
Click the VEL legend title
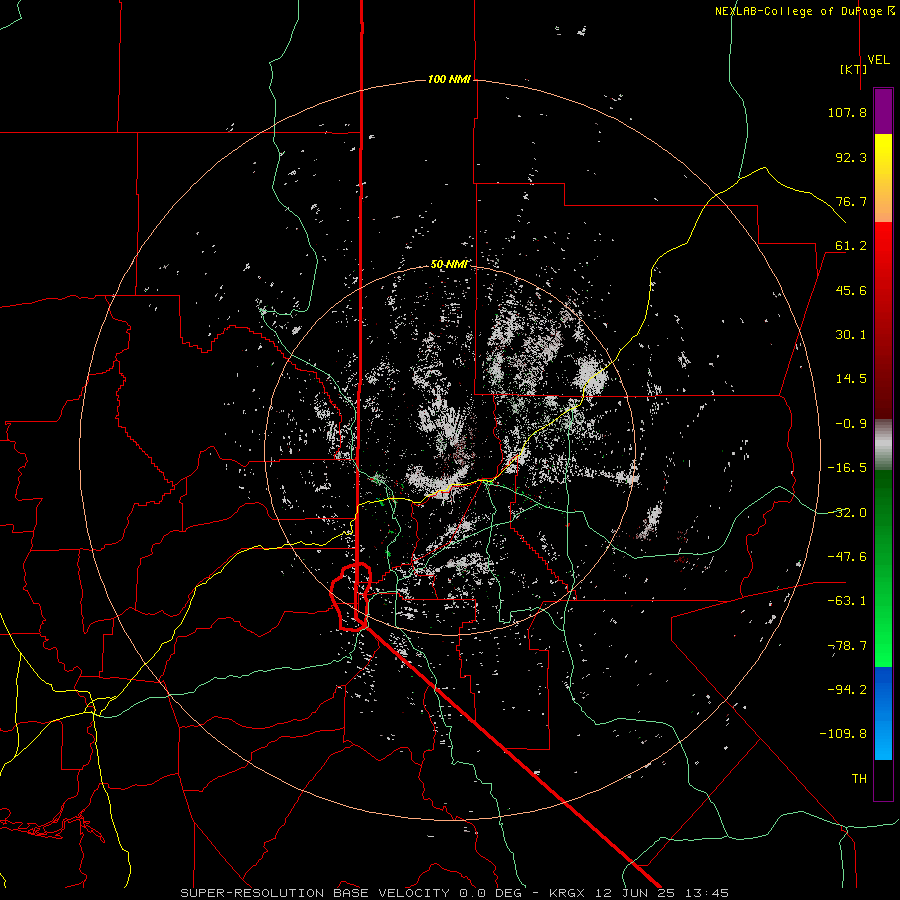tap(878, 60)
